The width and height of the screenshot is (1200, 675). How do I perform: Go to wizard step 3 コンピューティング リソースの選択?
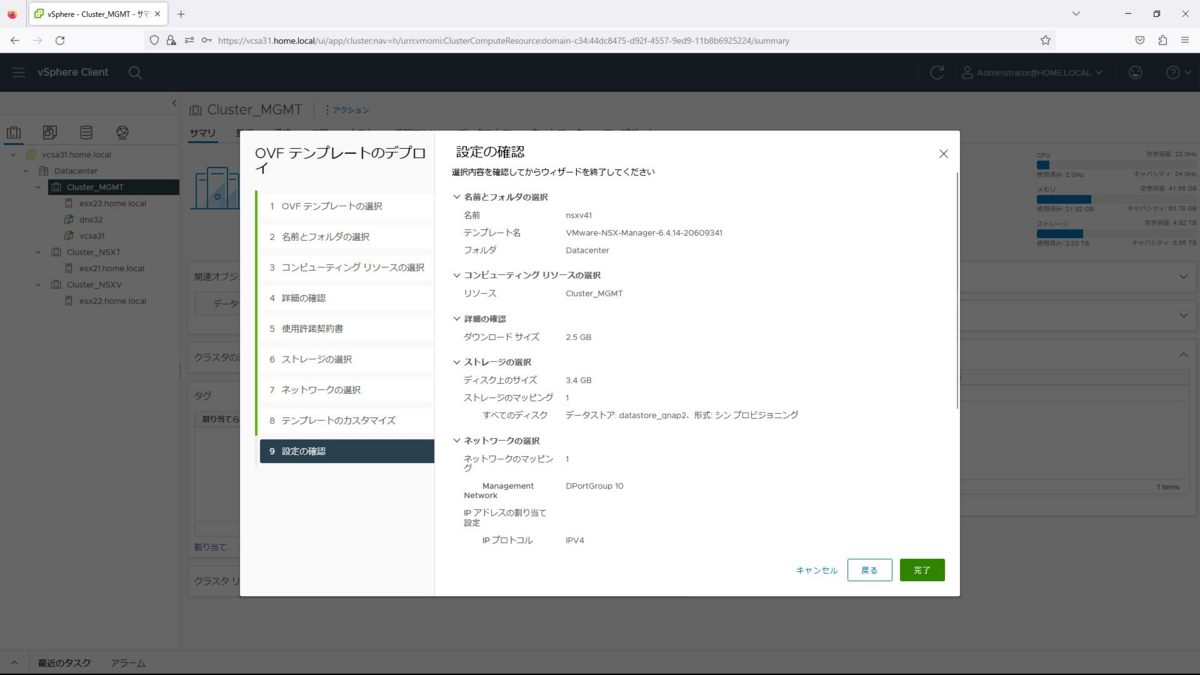pos(345,267)
